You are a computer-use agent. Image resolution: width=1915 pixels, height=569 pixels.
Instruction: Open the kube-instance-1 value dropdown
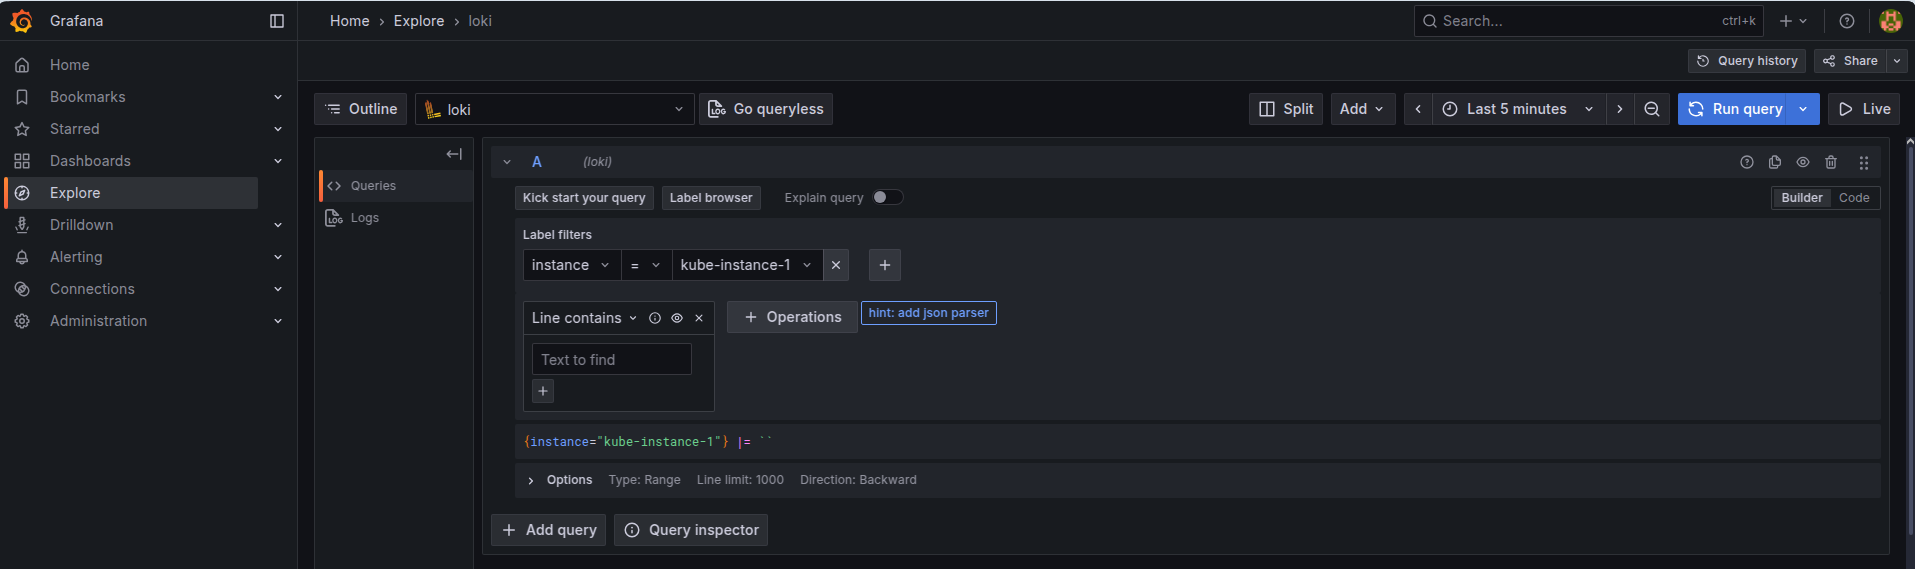pos(747,265)
